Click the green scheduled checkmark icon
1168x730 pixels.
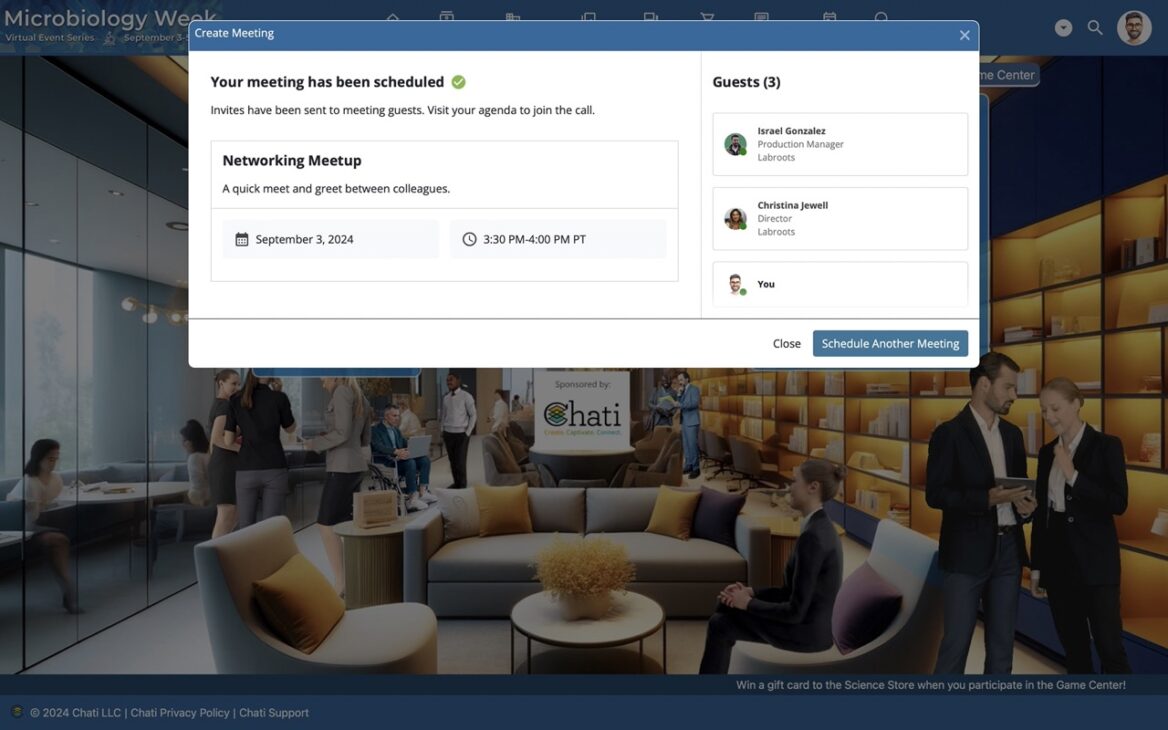click(x=458, y=82)
